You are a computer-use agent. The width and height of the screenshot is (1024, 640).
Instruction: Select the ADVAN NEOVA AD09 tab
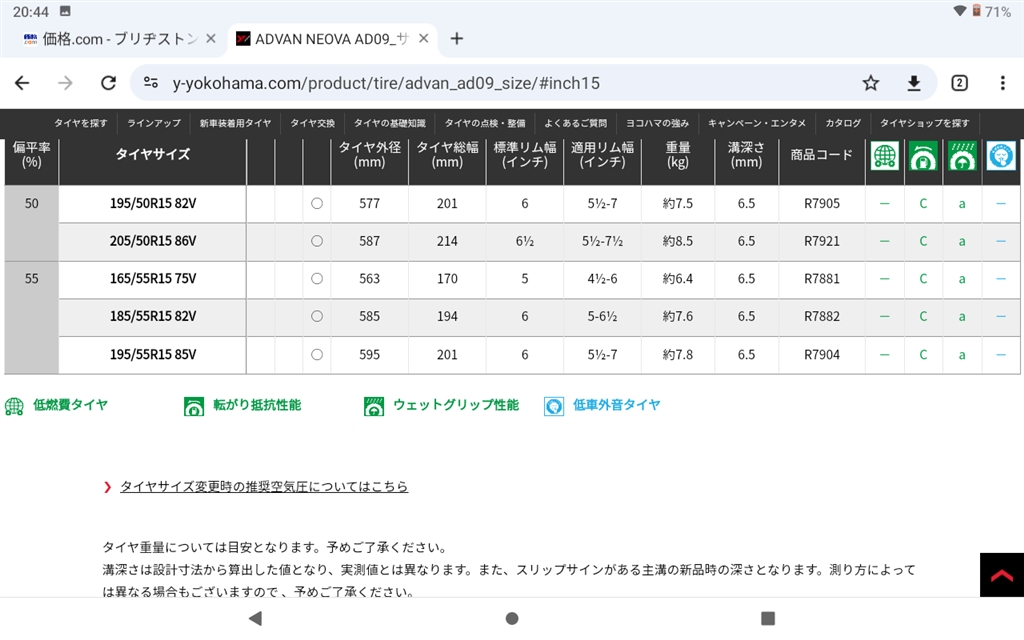click(333, 39)
